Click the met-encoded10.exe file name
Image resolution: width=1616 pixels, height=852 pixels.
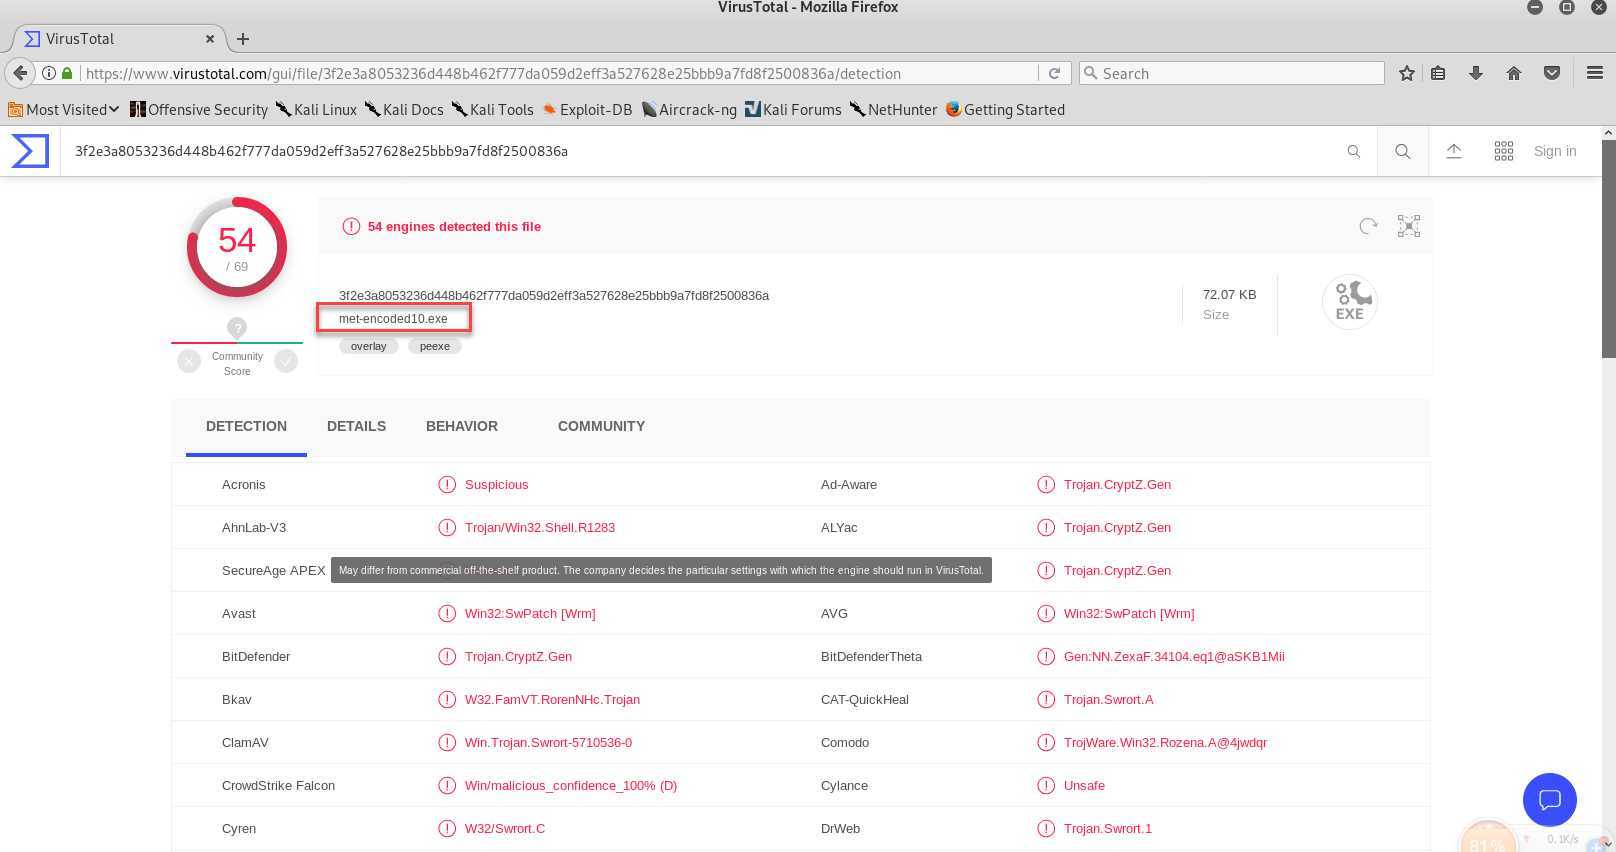393,319
